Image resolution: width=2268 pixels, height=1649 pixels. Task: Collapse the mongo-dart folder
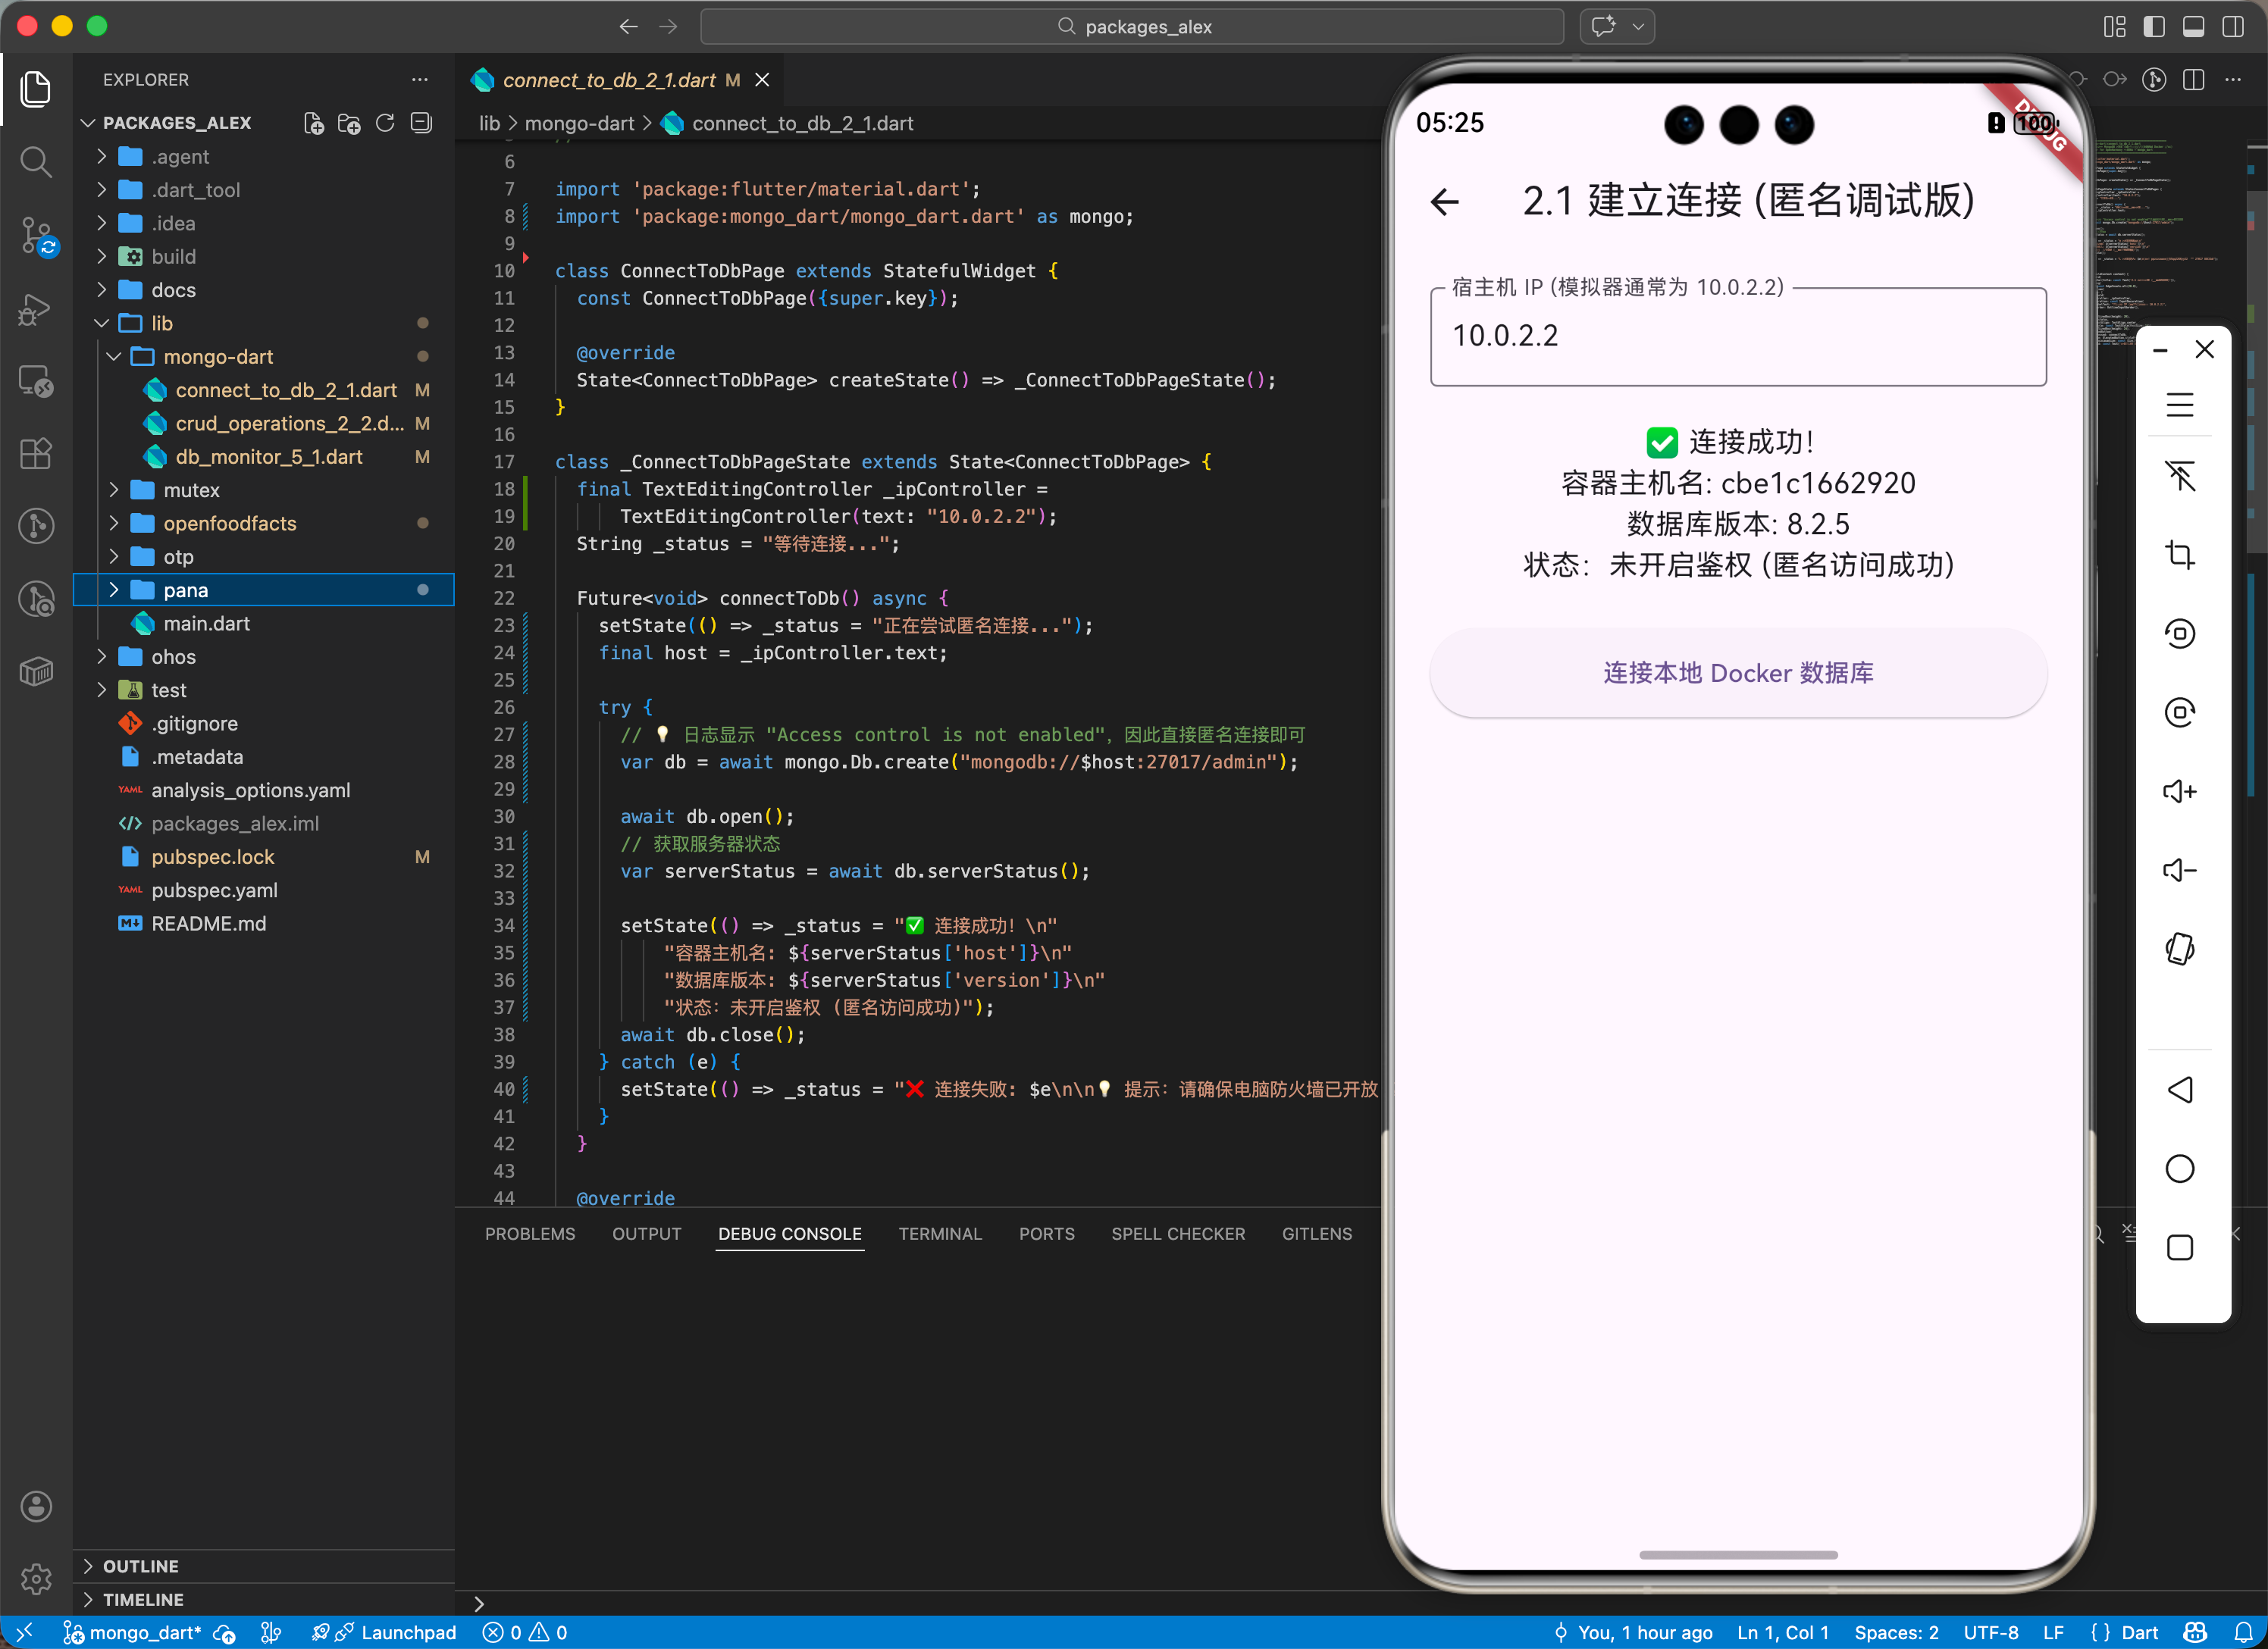coord(217,357)
